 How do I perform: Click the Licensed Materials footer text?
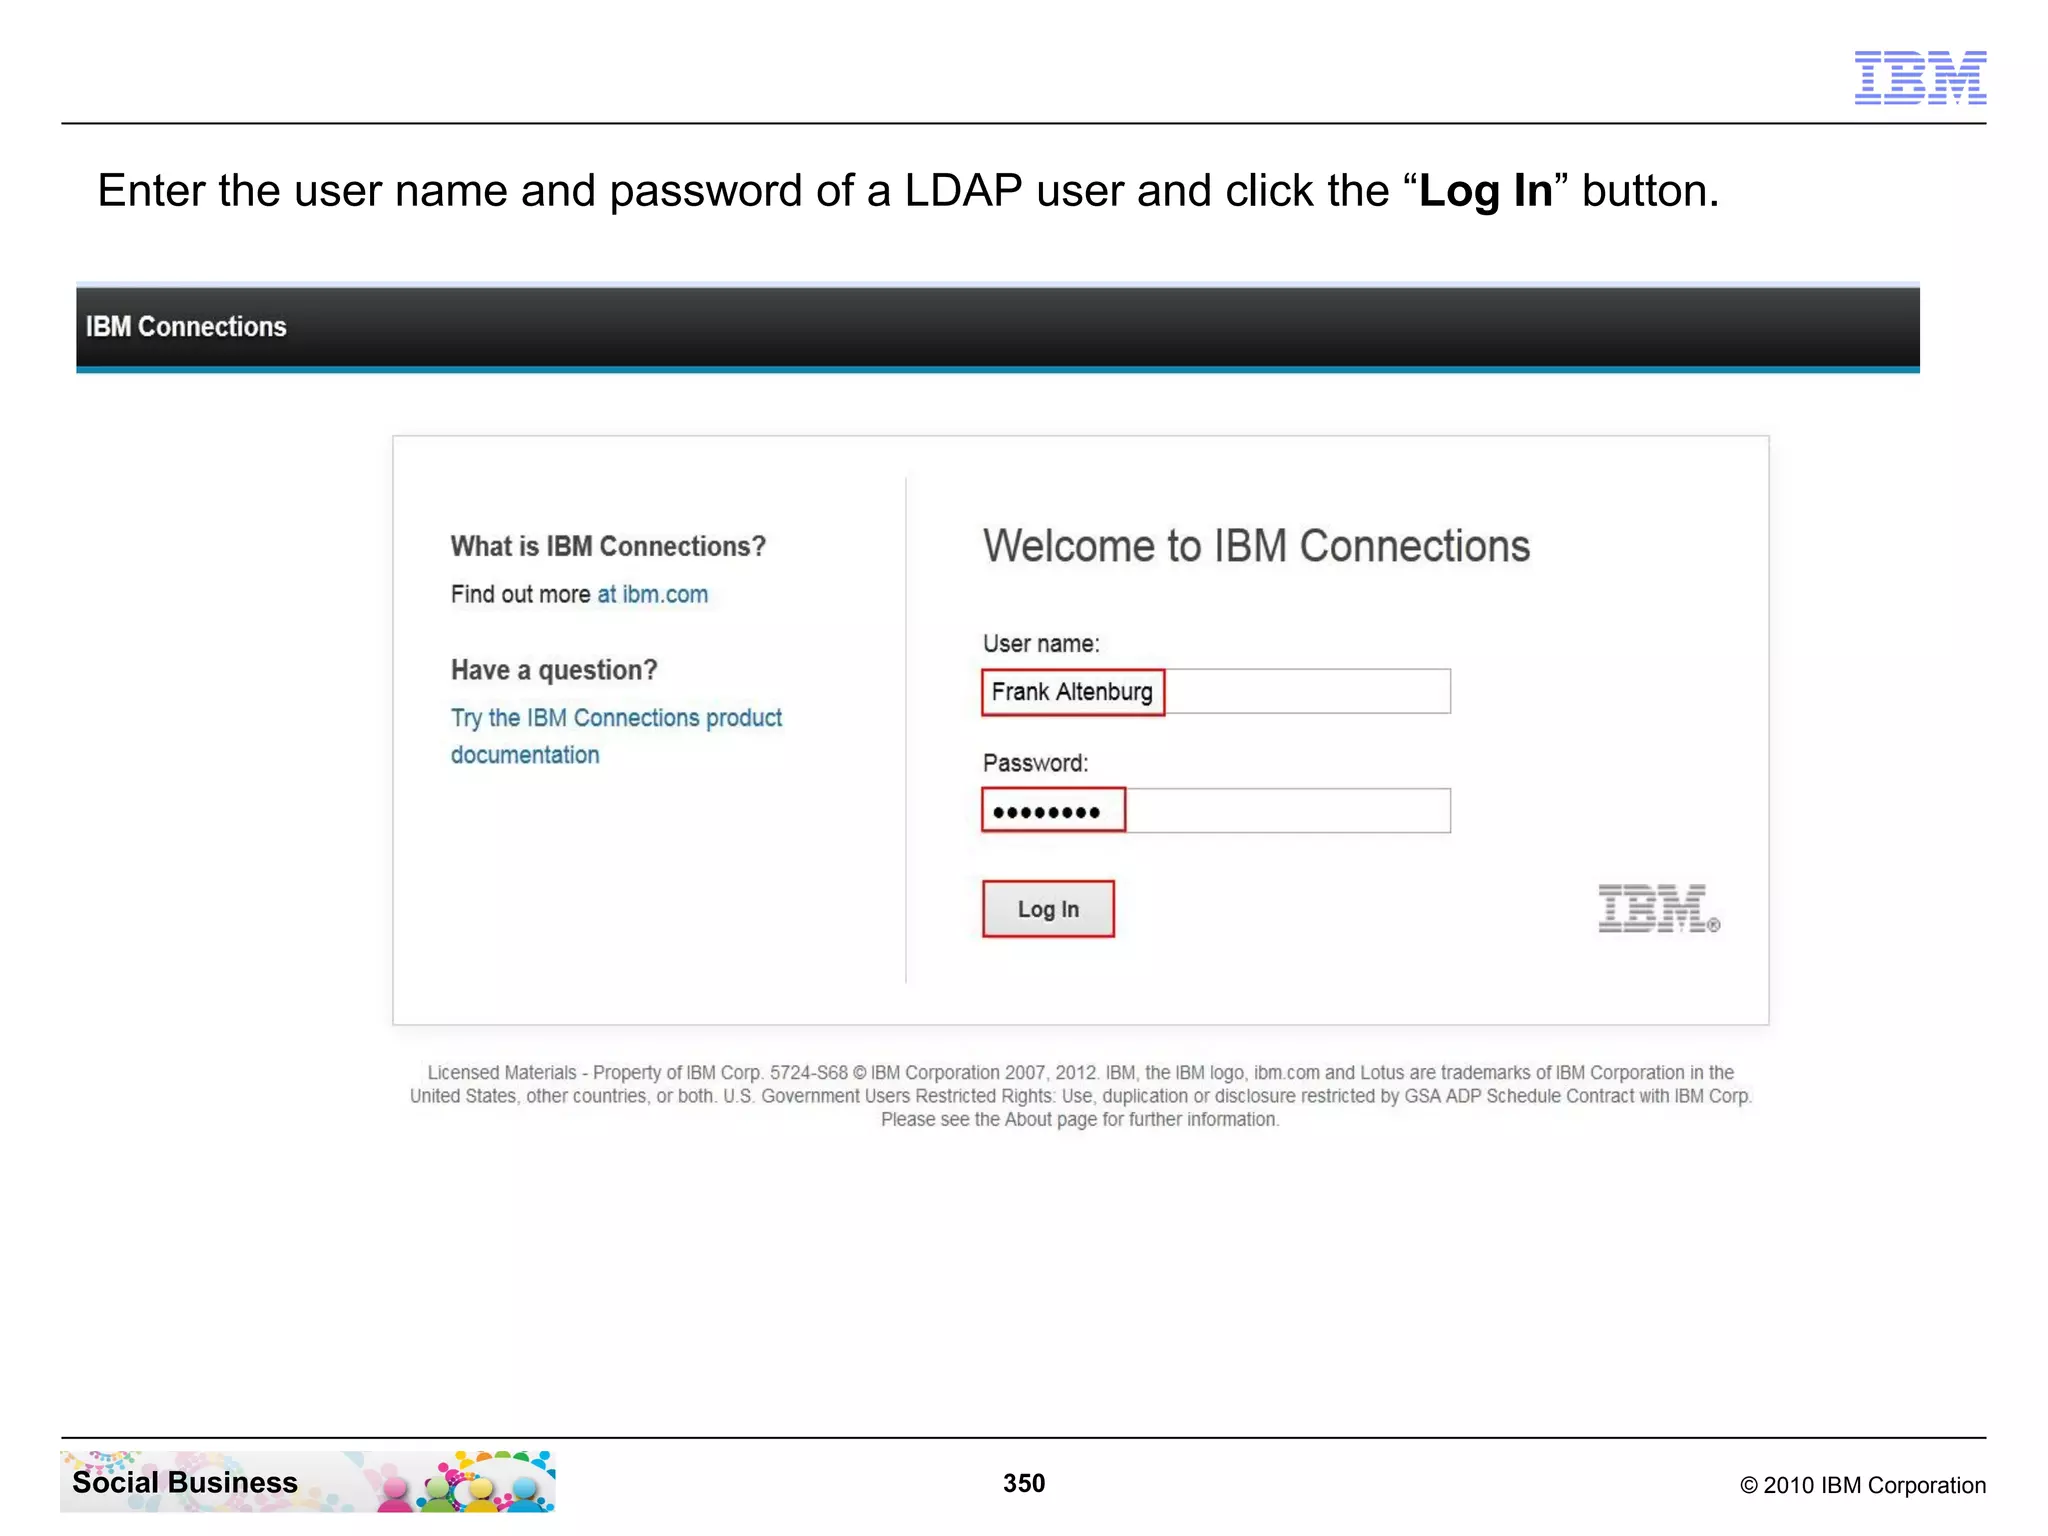coord(1080,1096)
